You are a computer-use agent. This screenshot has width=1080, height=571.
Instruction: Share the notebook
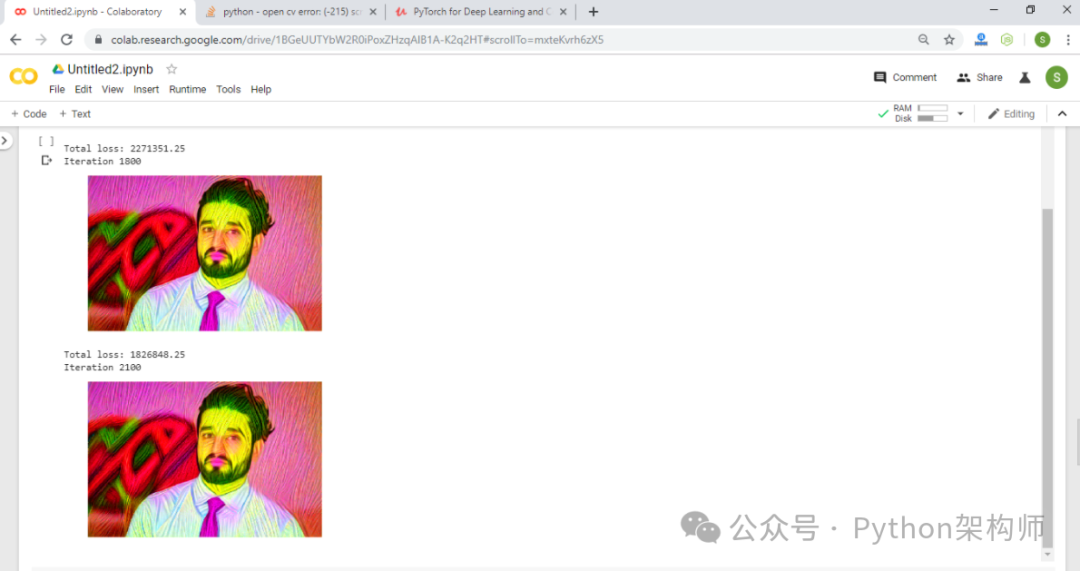click(x=979, y=77)
